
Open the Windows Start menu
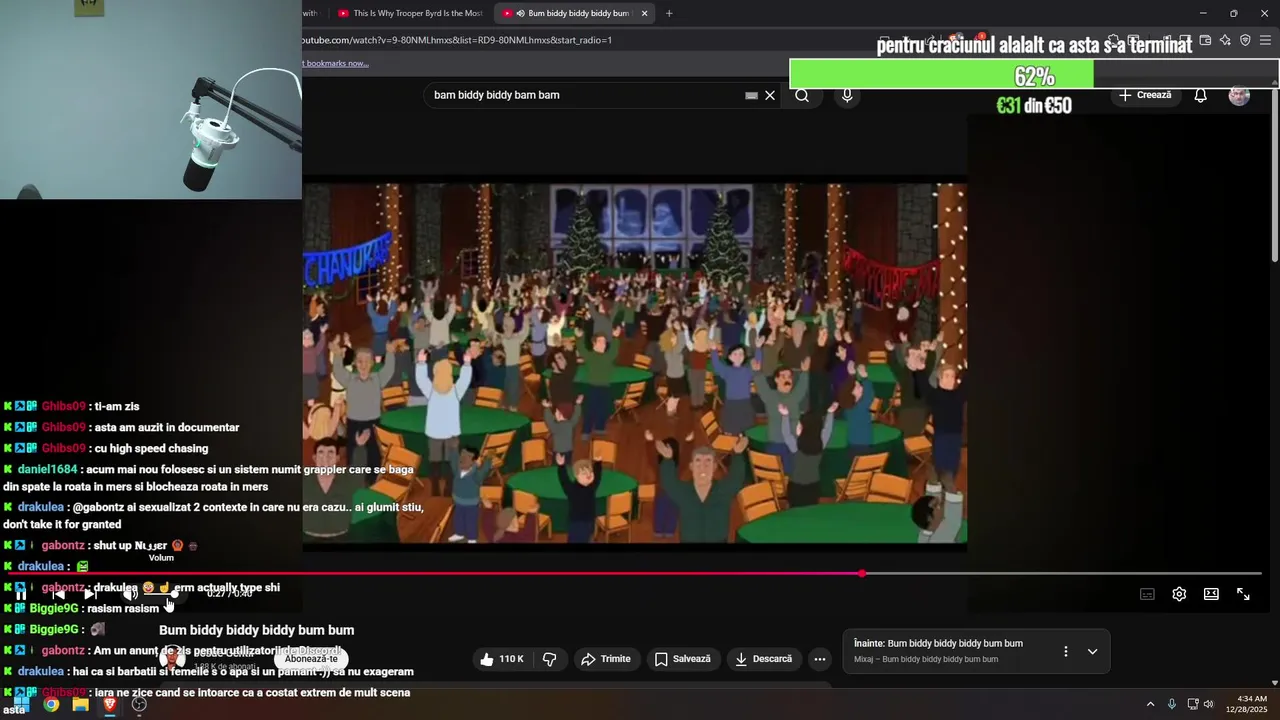pyautogui.click(x=19, y=703)
